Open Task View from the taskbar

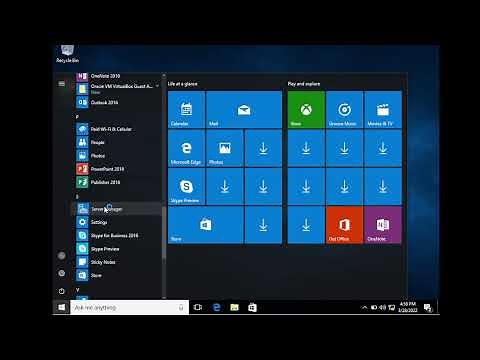point(198,307)
